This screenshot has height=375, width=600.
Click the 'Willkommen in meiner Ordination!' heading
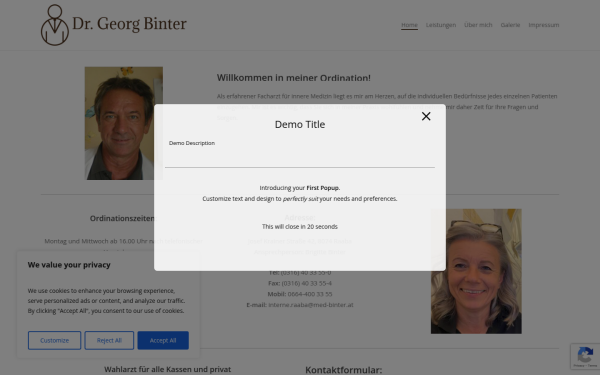click(293, 78)
